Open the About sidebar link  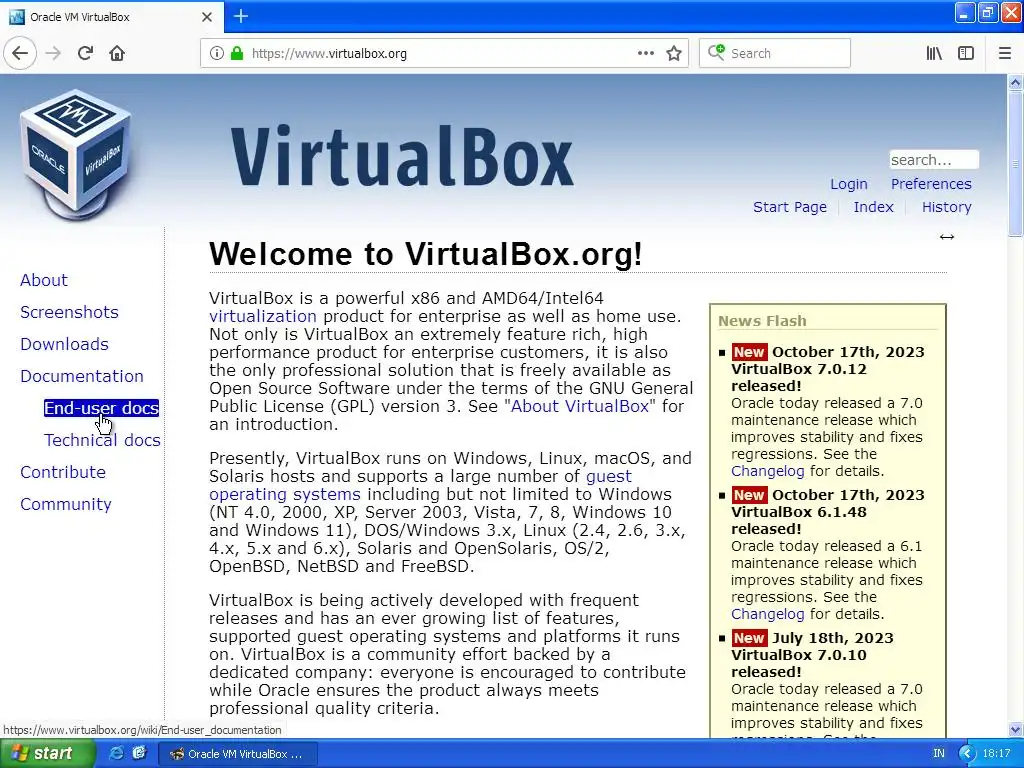coord(44,280)
